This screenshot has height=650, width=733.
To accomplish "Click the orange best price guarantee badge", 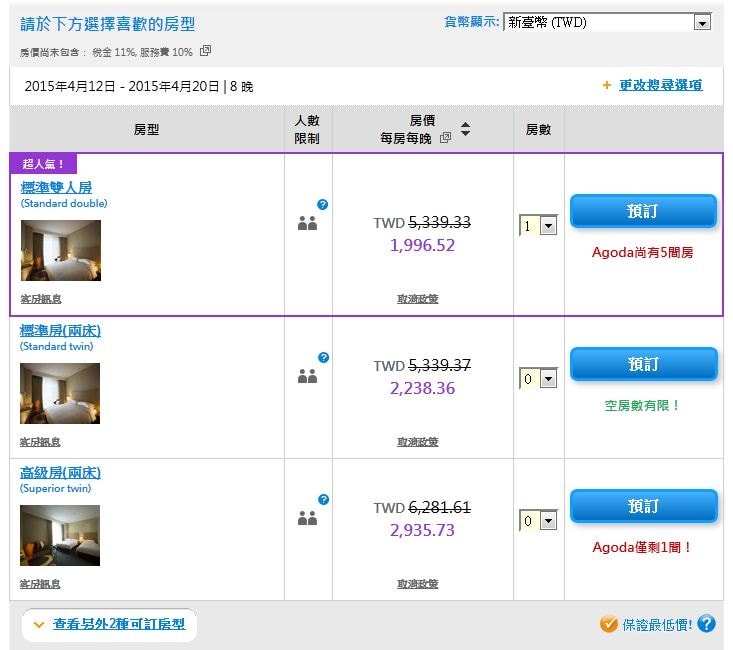I will pos(609,624).
